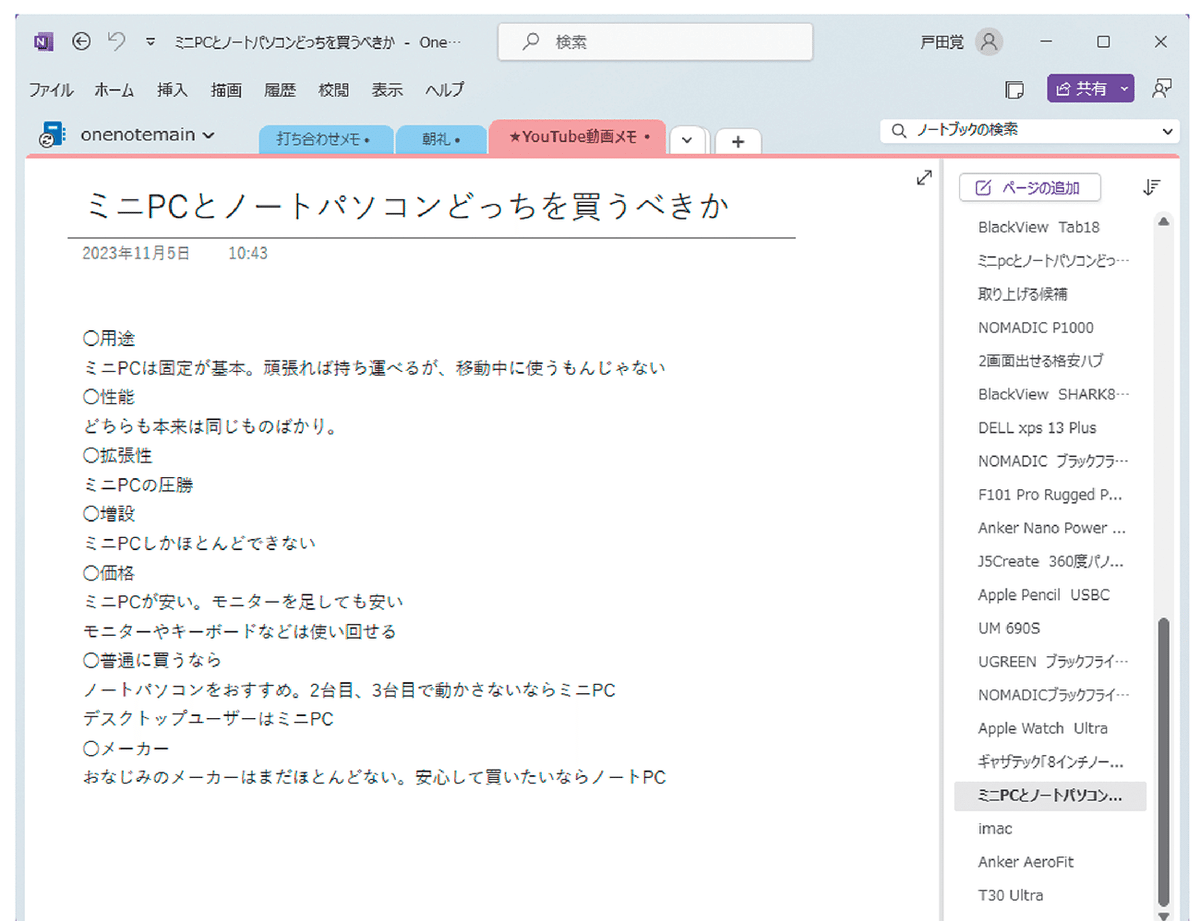Viewport: 1200px width, 921px height.
Task: Click the magnifier icon in ノートブックの検索 box
Action: (x=898, y=131)
